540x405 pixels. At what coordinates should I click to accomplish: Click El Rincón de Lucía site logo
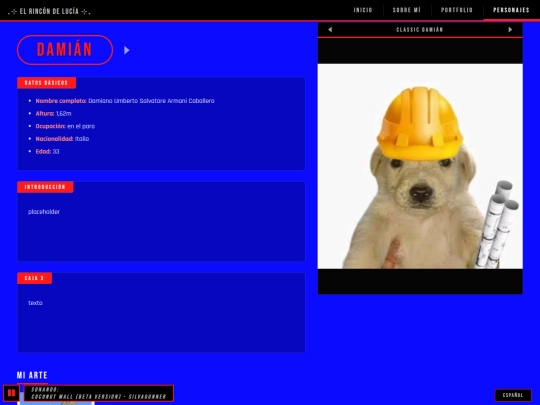(49, 11)
